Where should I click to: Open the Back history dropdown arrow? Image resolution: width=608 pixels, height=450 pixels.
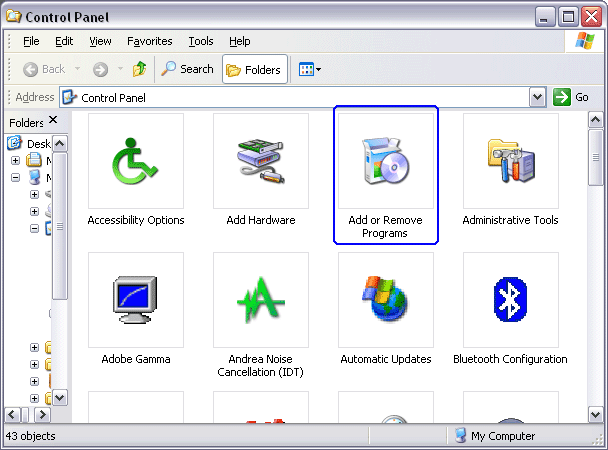78,69
